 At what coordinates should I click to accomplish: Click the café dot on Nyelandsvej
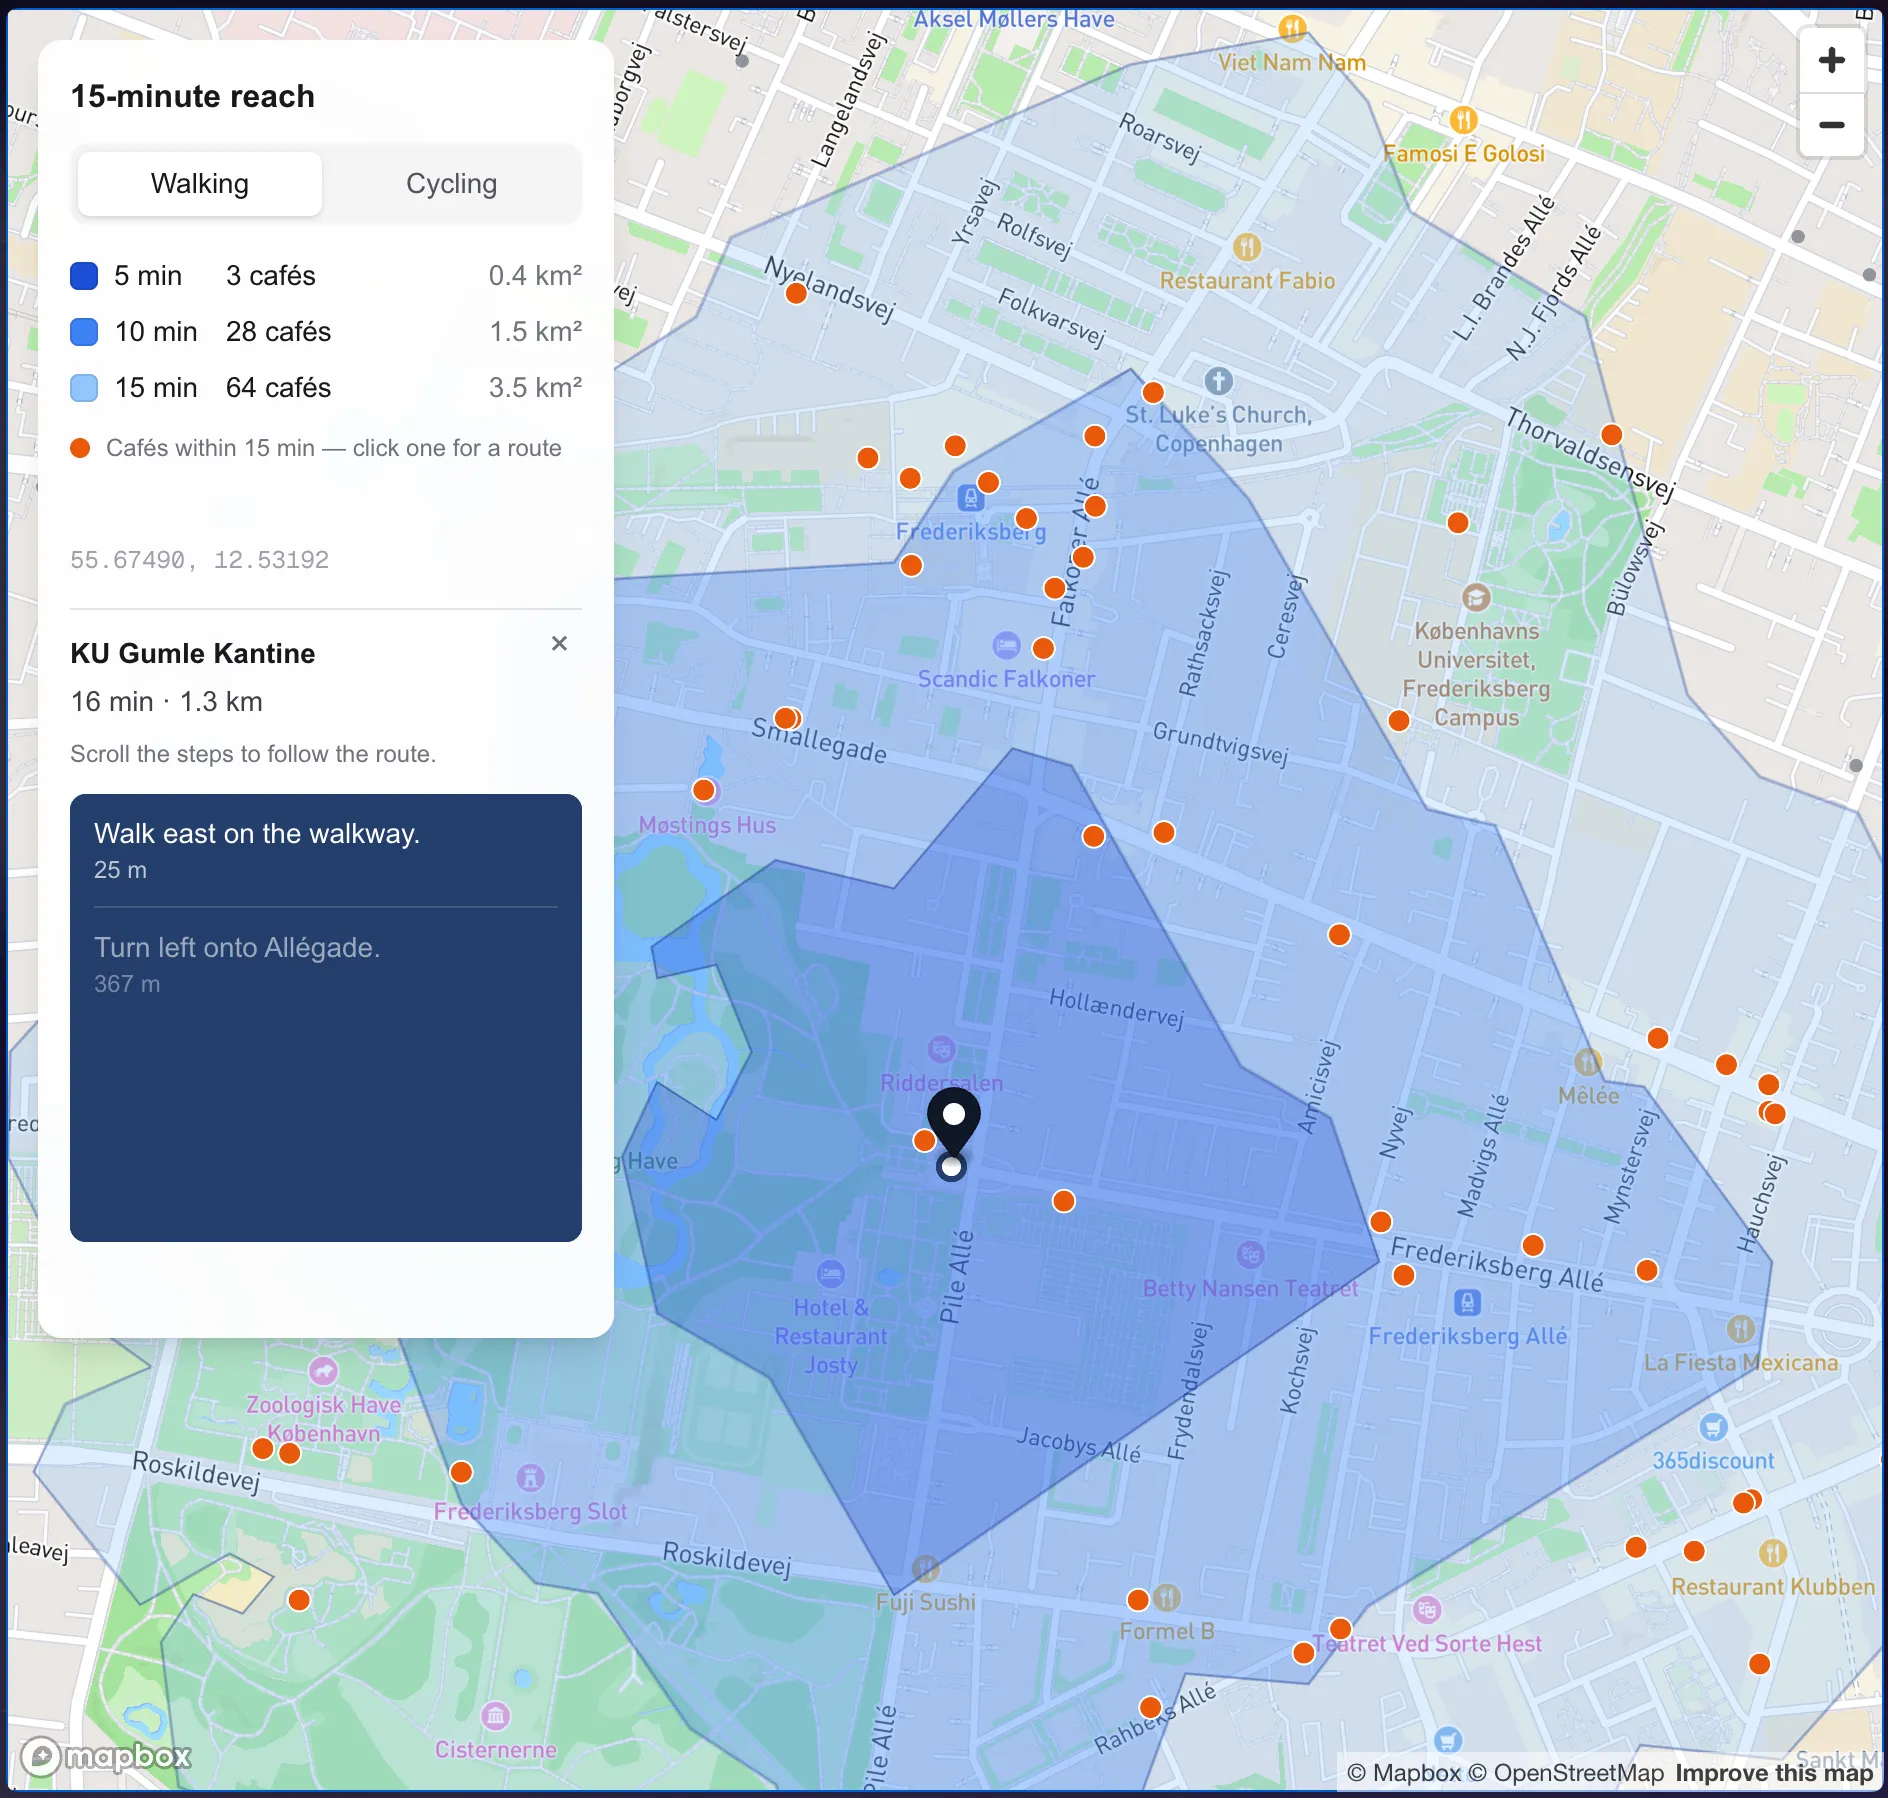(x=796, y=293)
